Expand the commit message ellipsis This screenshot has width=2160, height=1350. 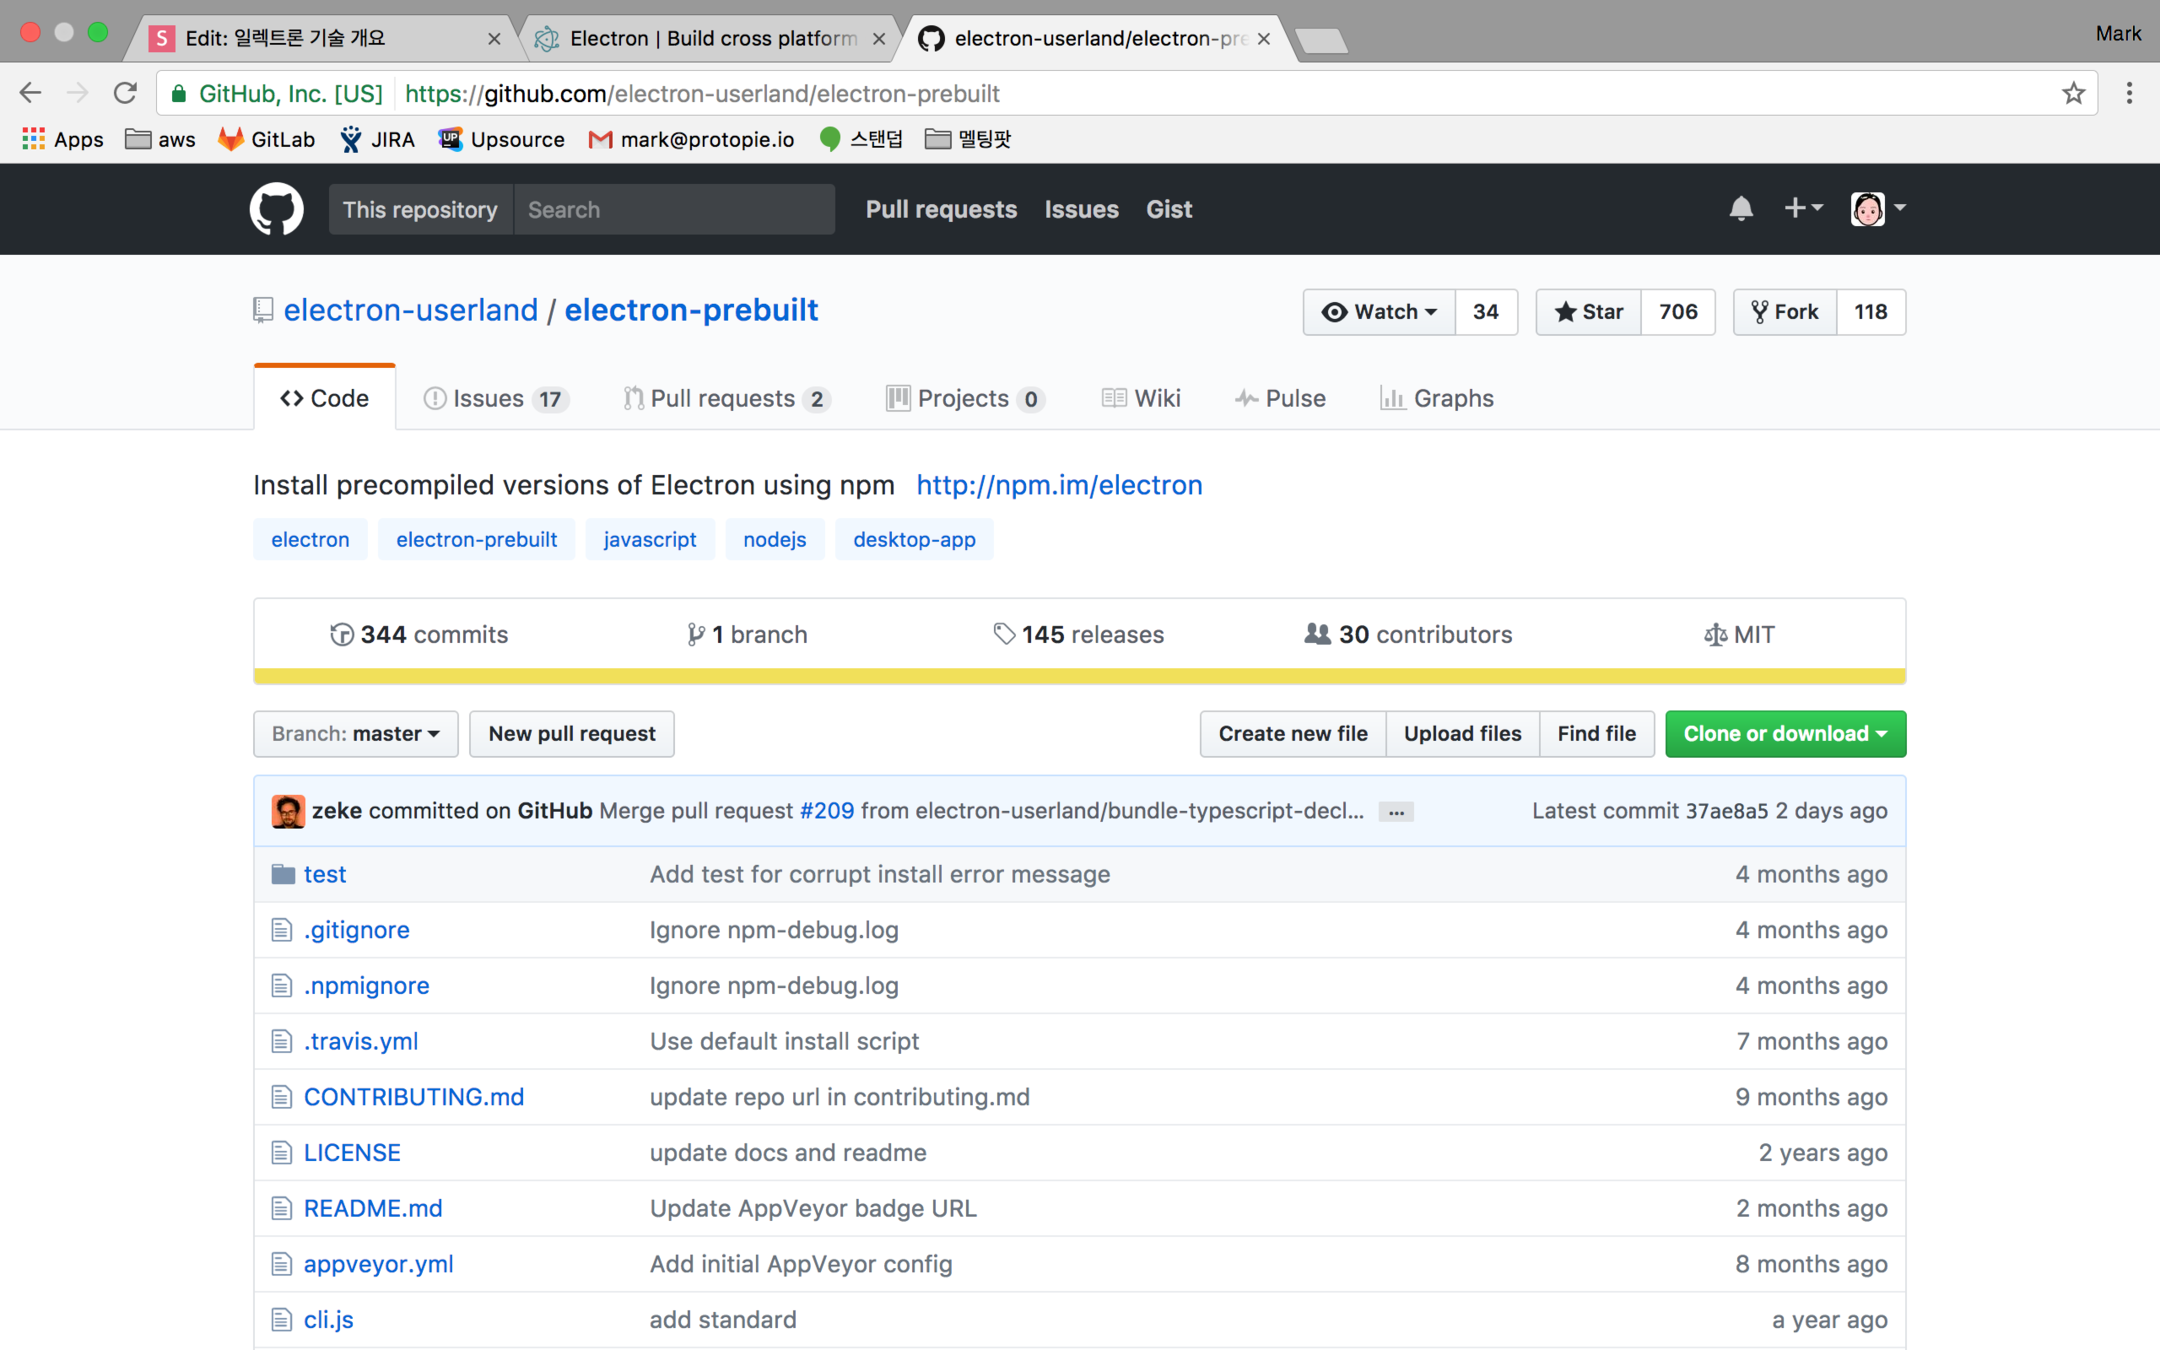click(1396, 812)
